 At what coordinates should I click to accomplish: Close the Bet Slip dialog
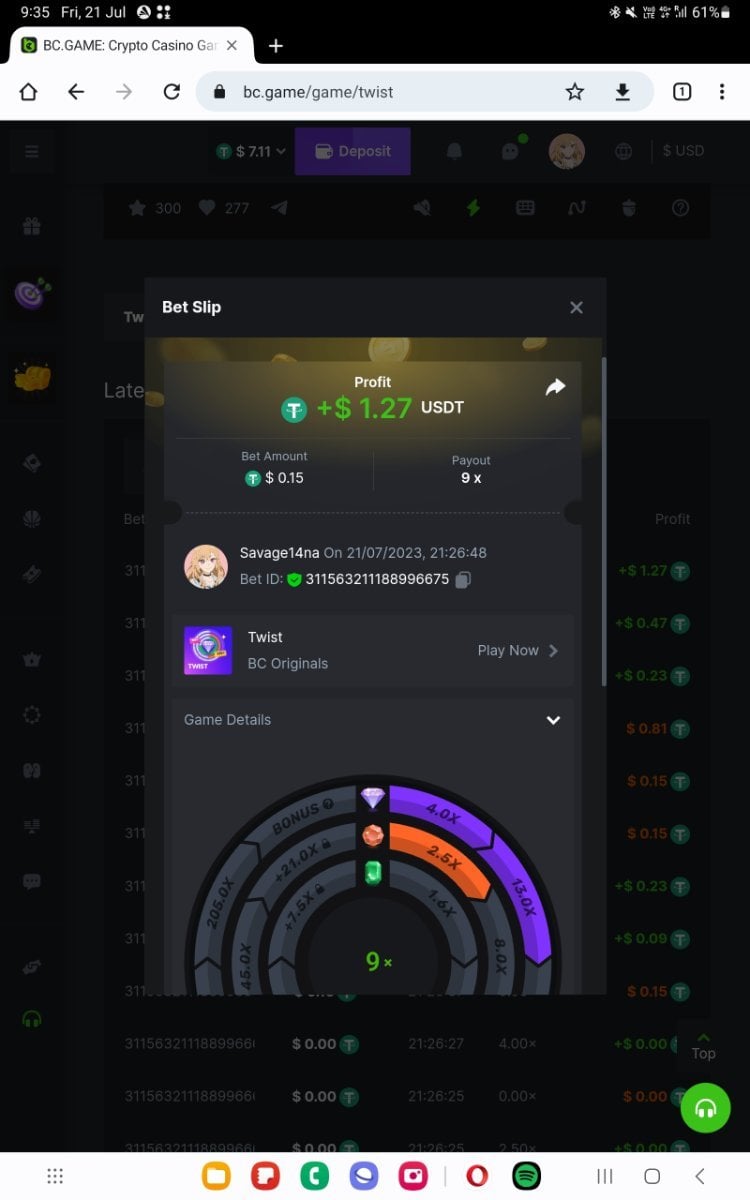[x=576, y=307]
